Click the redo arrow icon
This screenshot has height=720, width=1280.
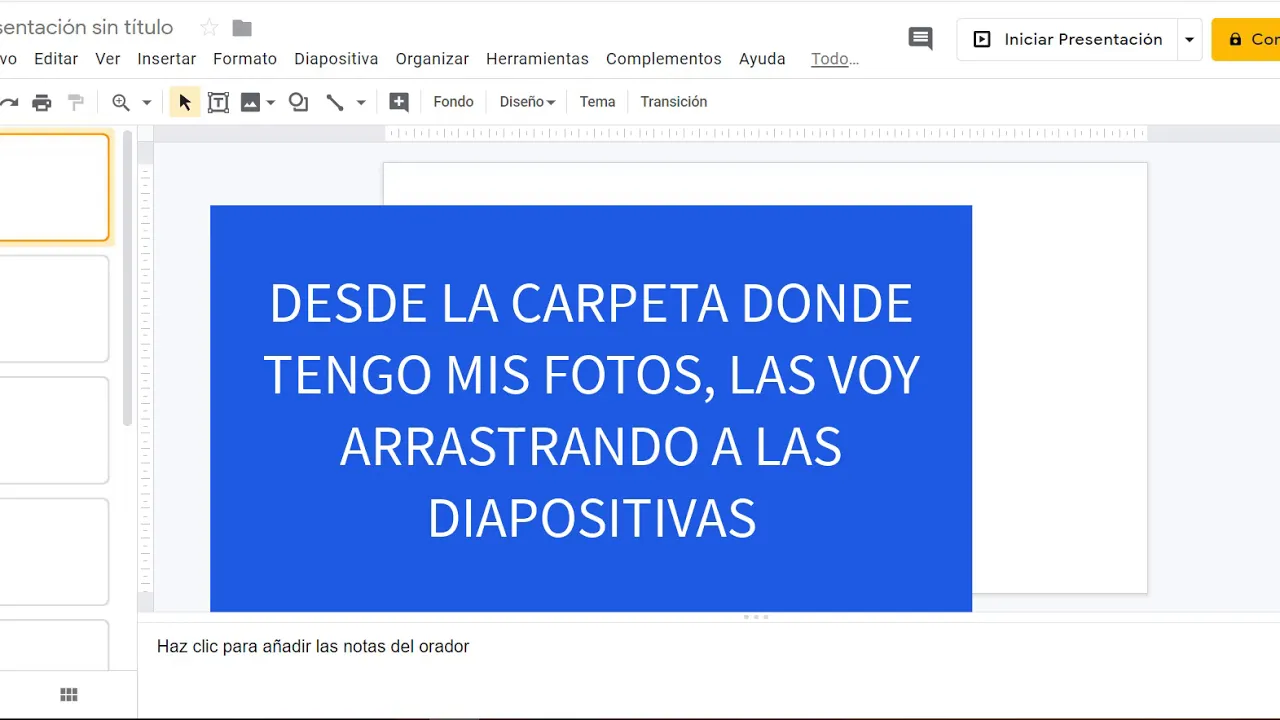[x=9, y=102]
